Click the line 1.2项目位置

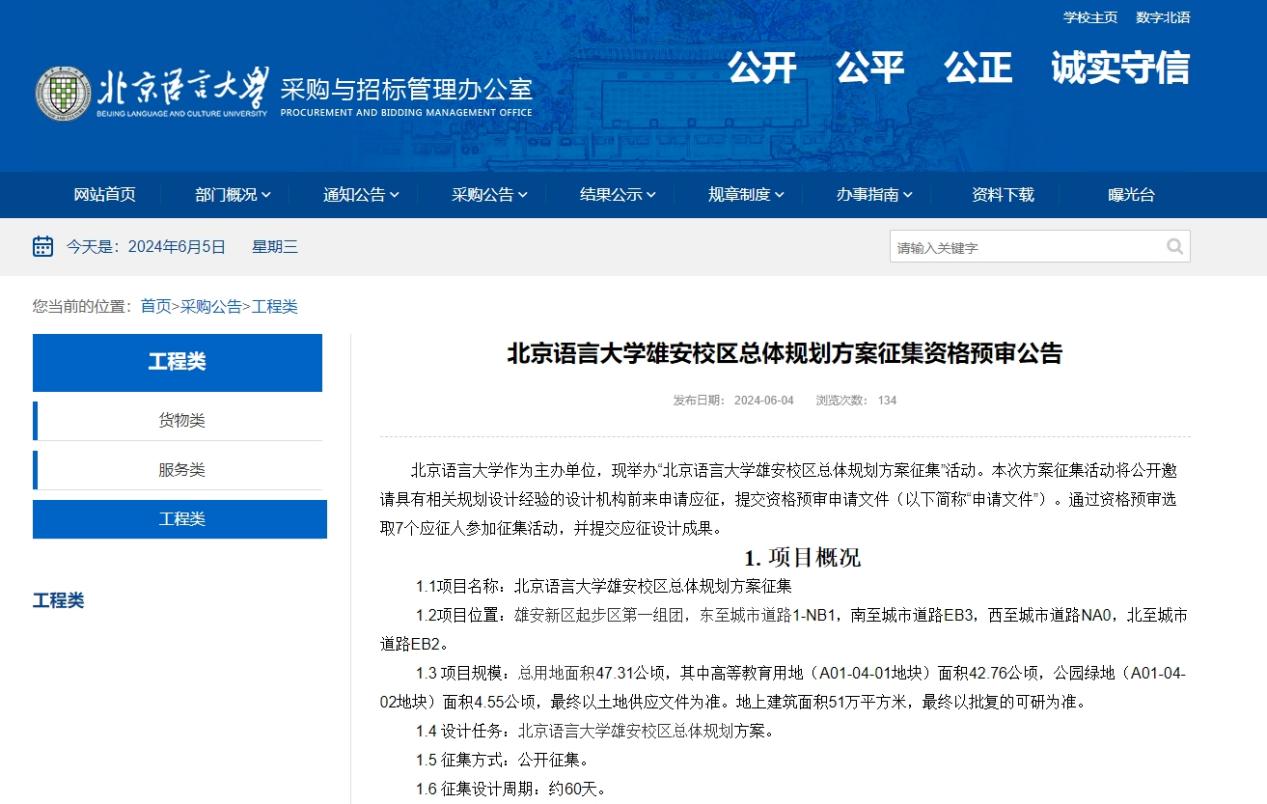[785, 629]
